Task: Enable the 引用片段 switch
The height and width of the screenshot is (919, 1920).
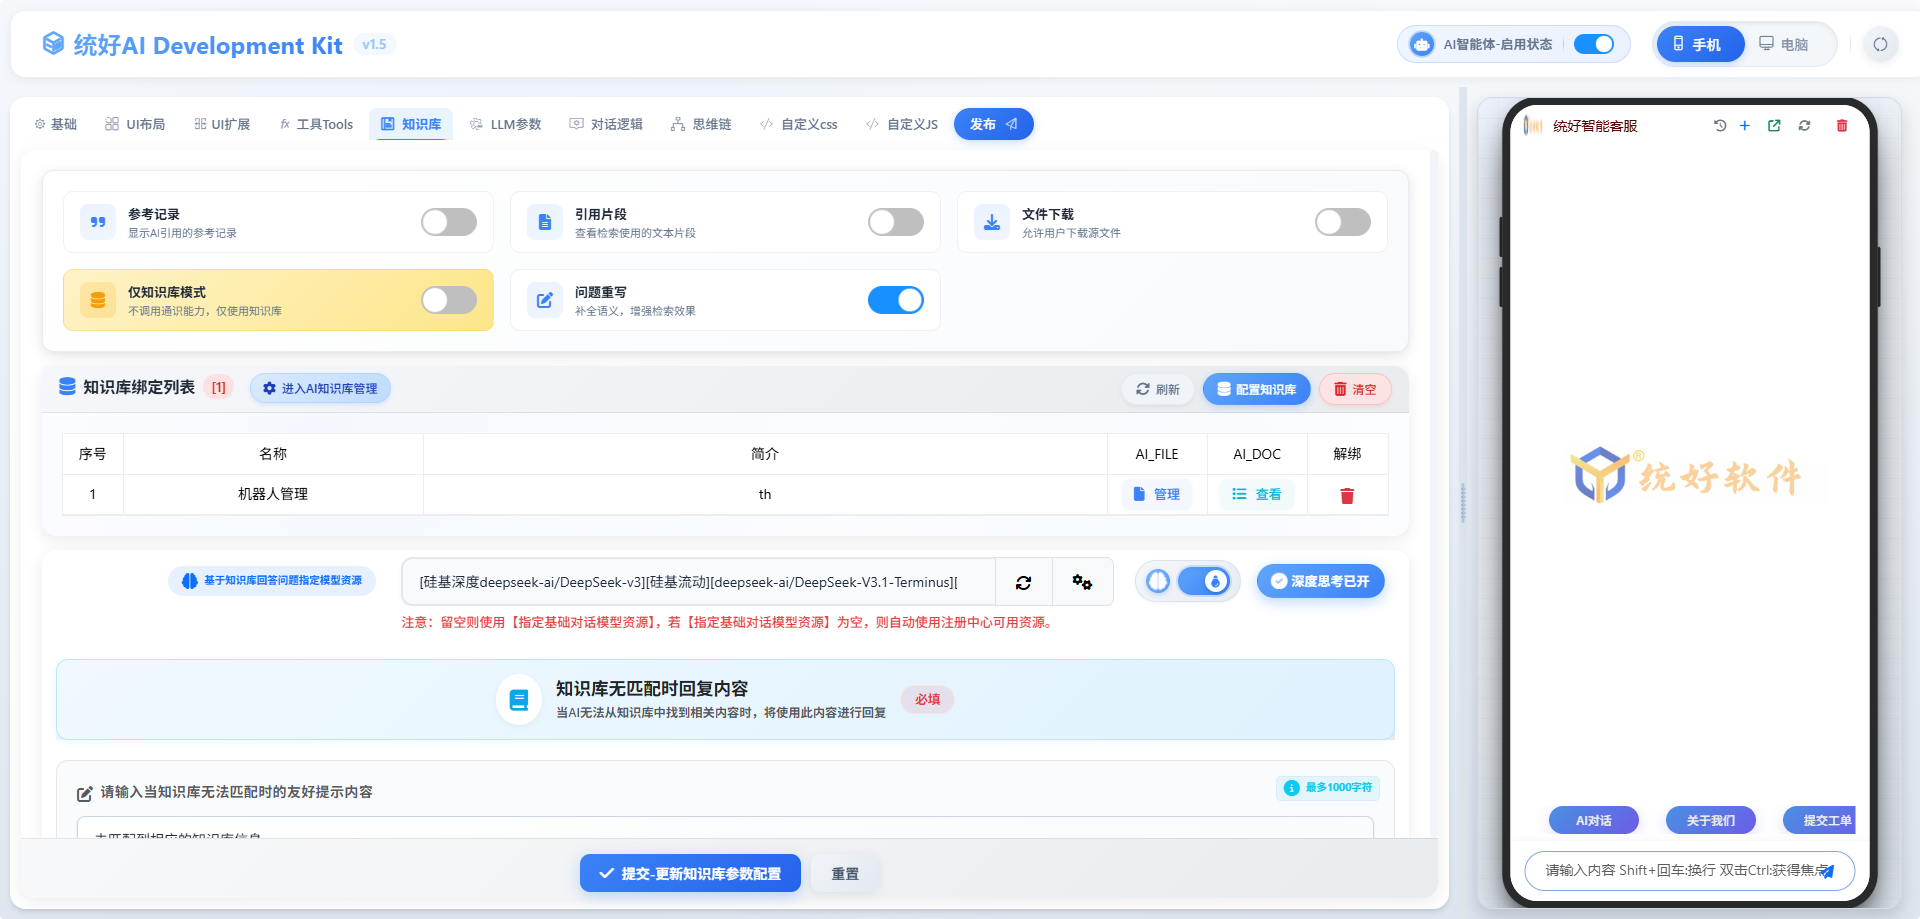Action: pos(896,222)
